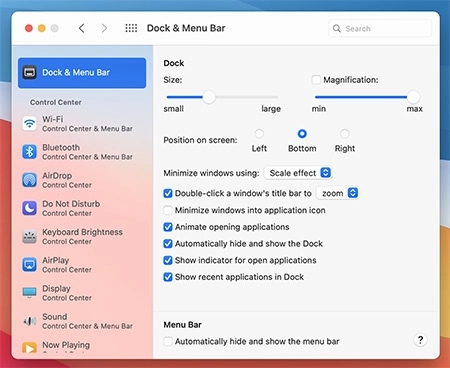The width and height of the screenshot is (450, 368).
Task: Go forward with the right chevron
Action: pyautogui.click(x=104, y=28)
